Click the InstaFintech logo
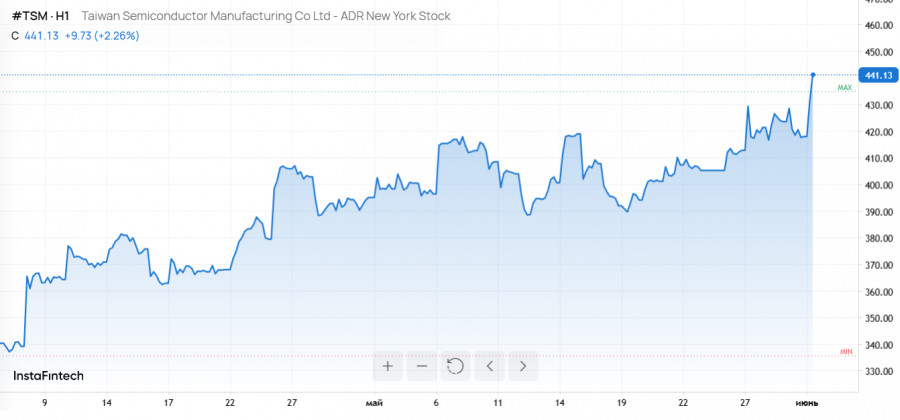 (48, 376)
